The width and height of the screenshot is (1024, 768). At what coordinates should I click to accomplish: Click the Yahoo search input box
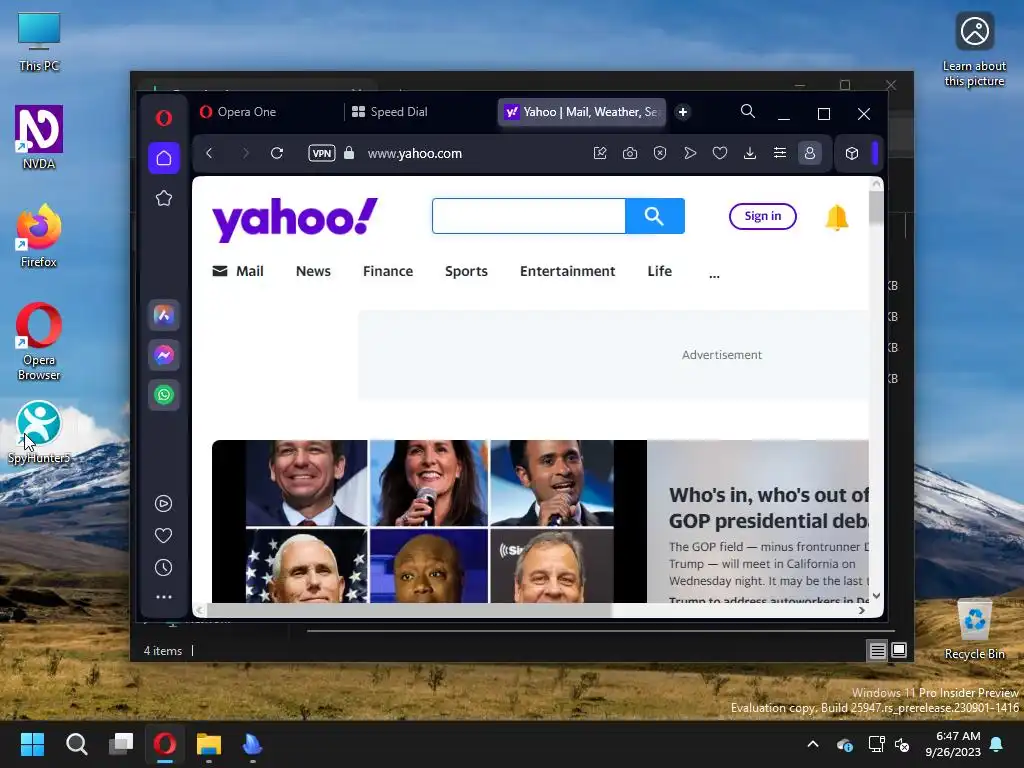[x=529, y=216]
